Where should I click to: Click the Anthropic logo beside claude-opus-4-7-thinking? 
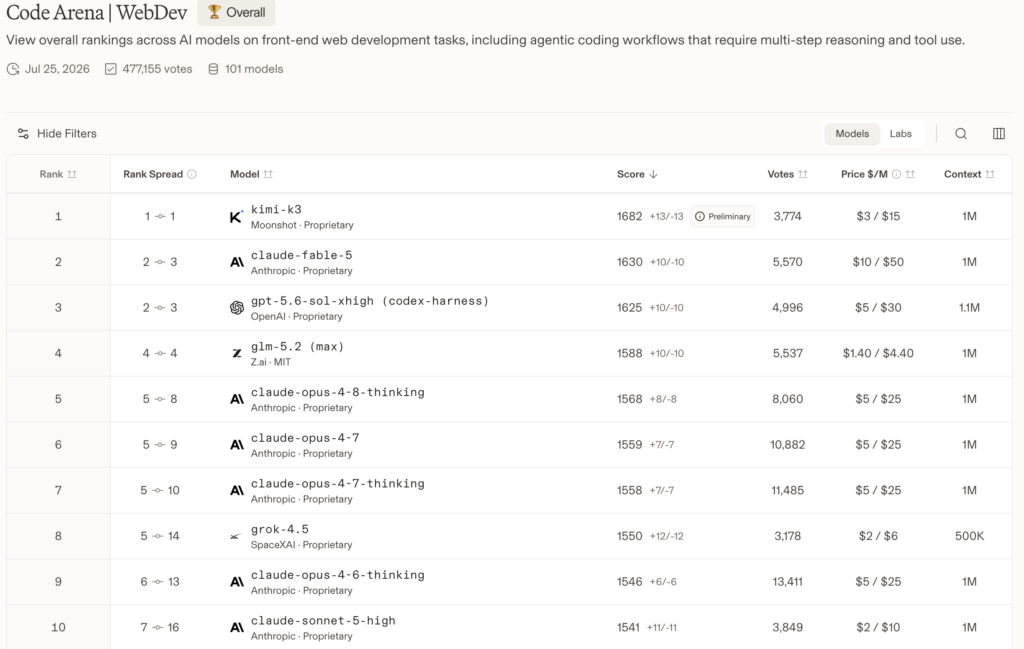[236, 490]
